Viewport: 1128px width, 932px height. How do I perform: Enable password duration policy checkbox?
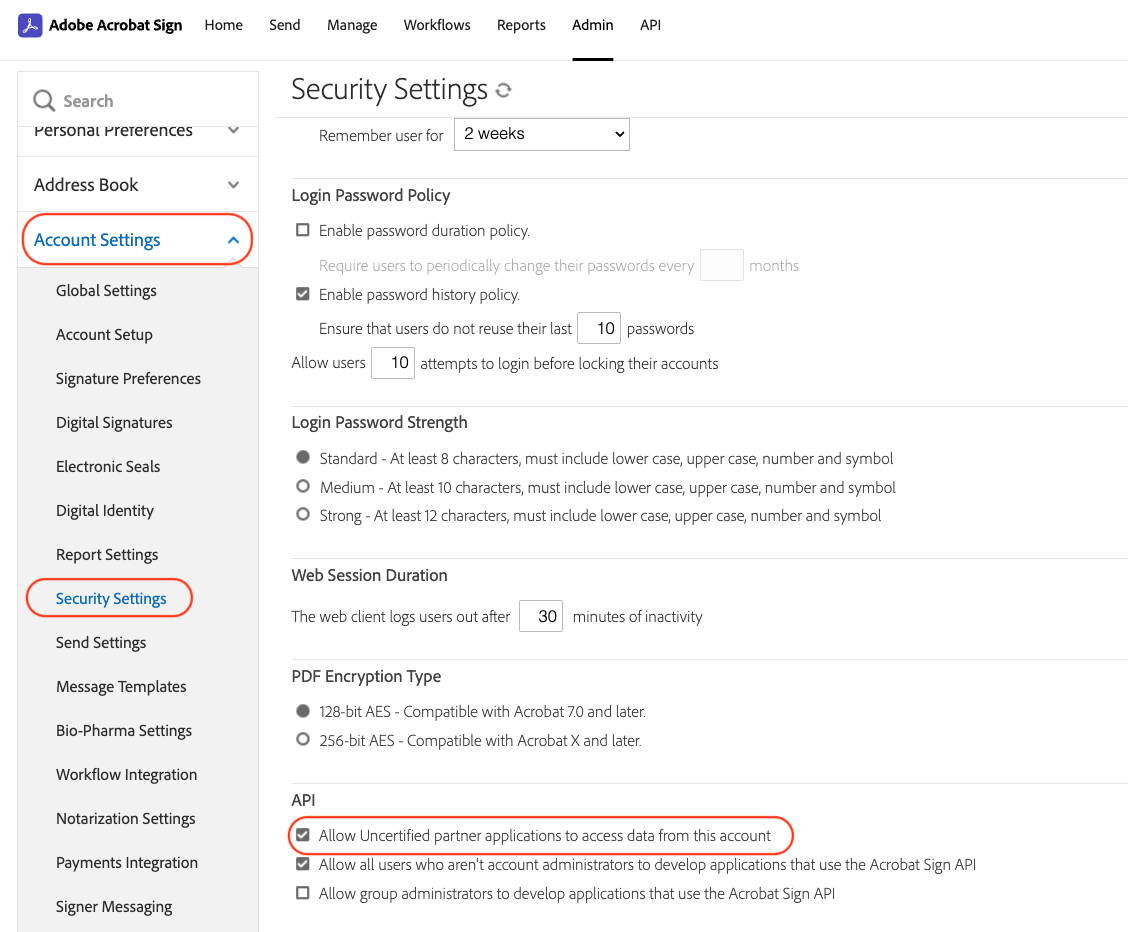303,230
